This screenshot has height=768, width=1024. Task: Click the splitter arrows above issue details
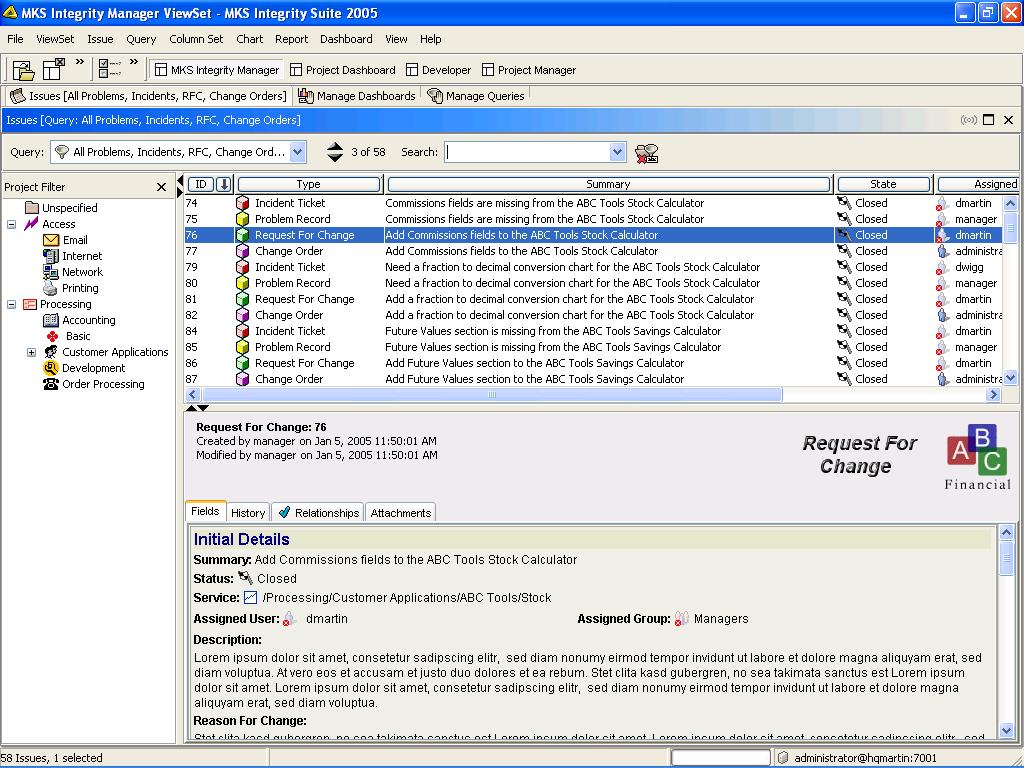[x=197, y=408]
